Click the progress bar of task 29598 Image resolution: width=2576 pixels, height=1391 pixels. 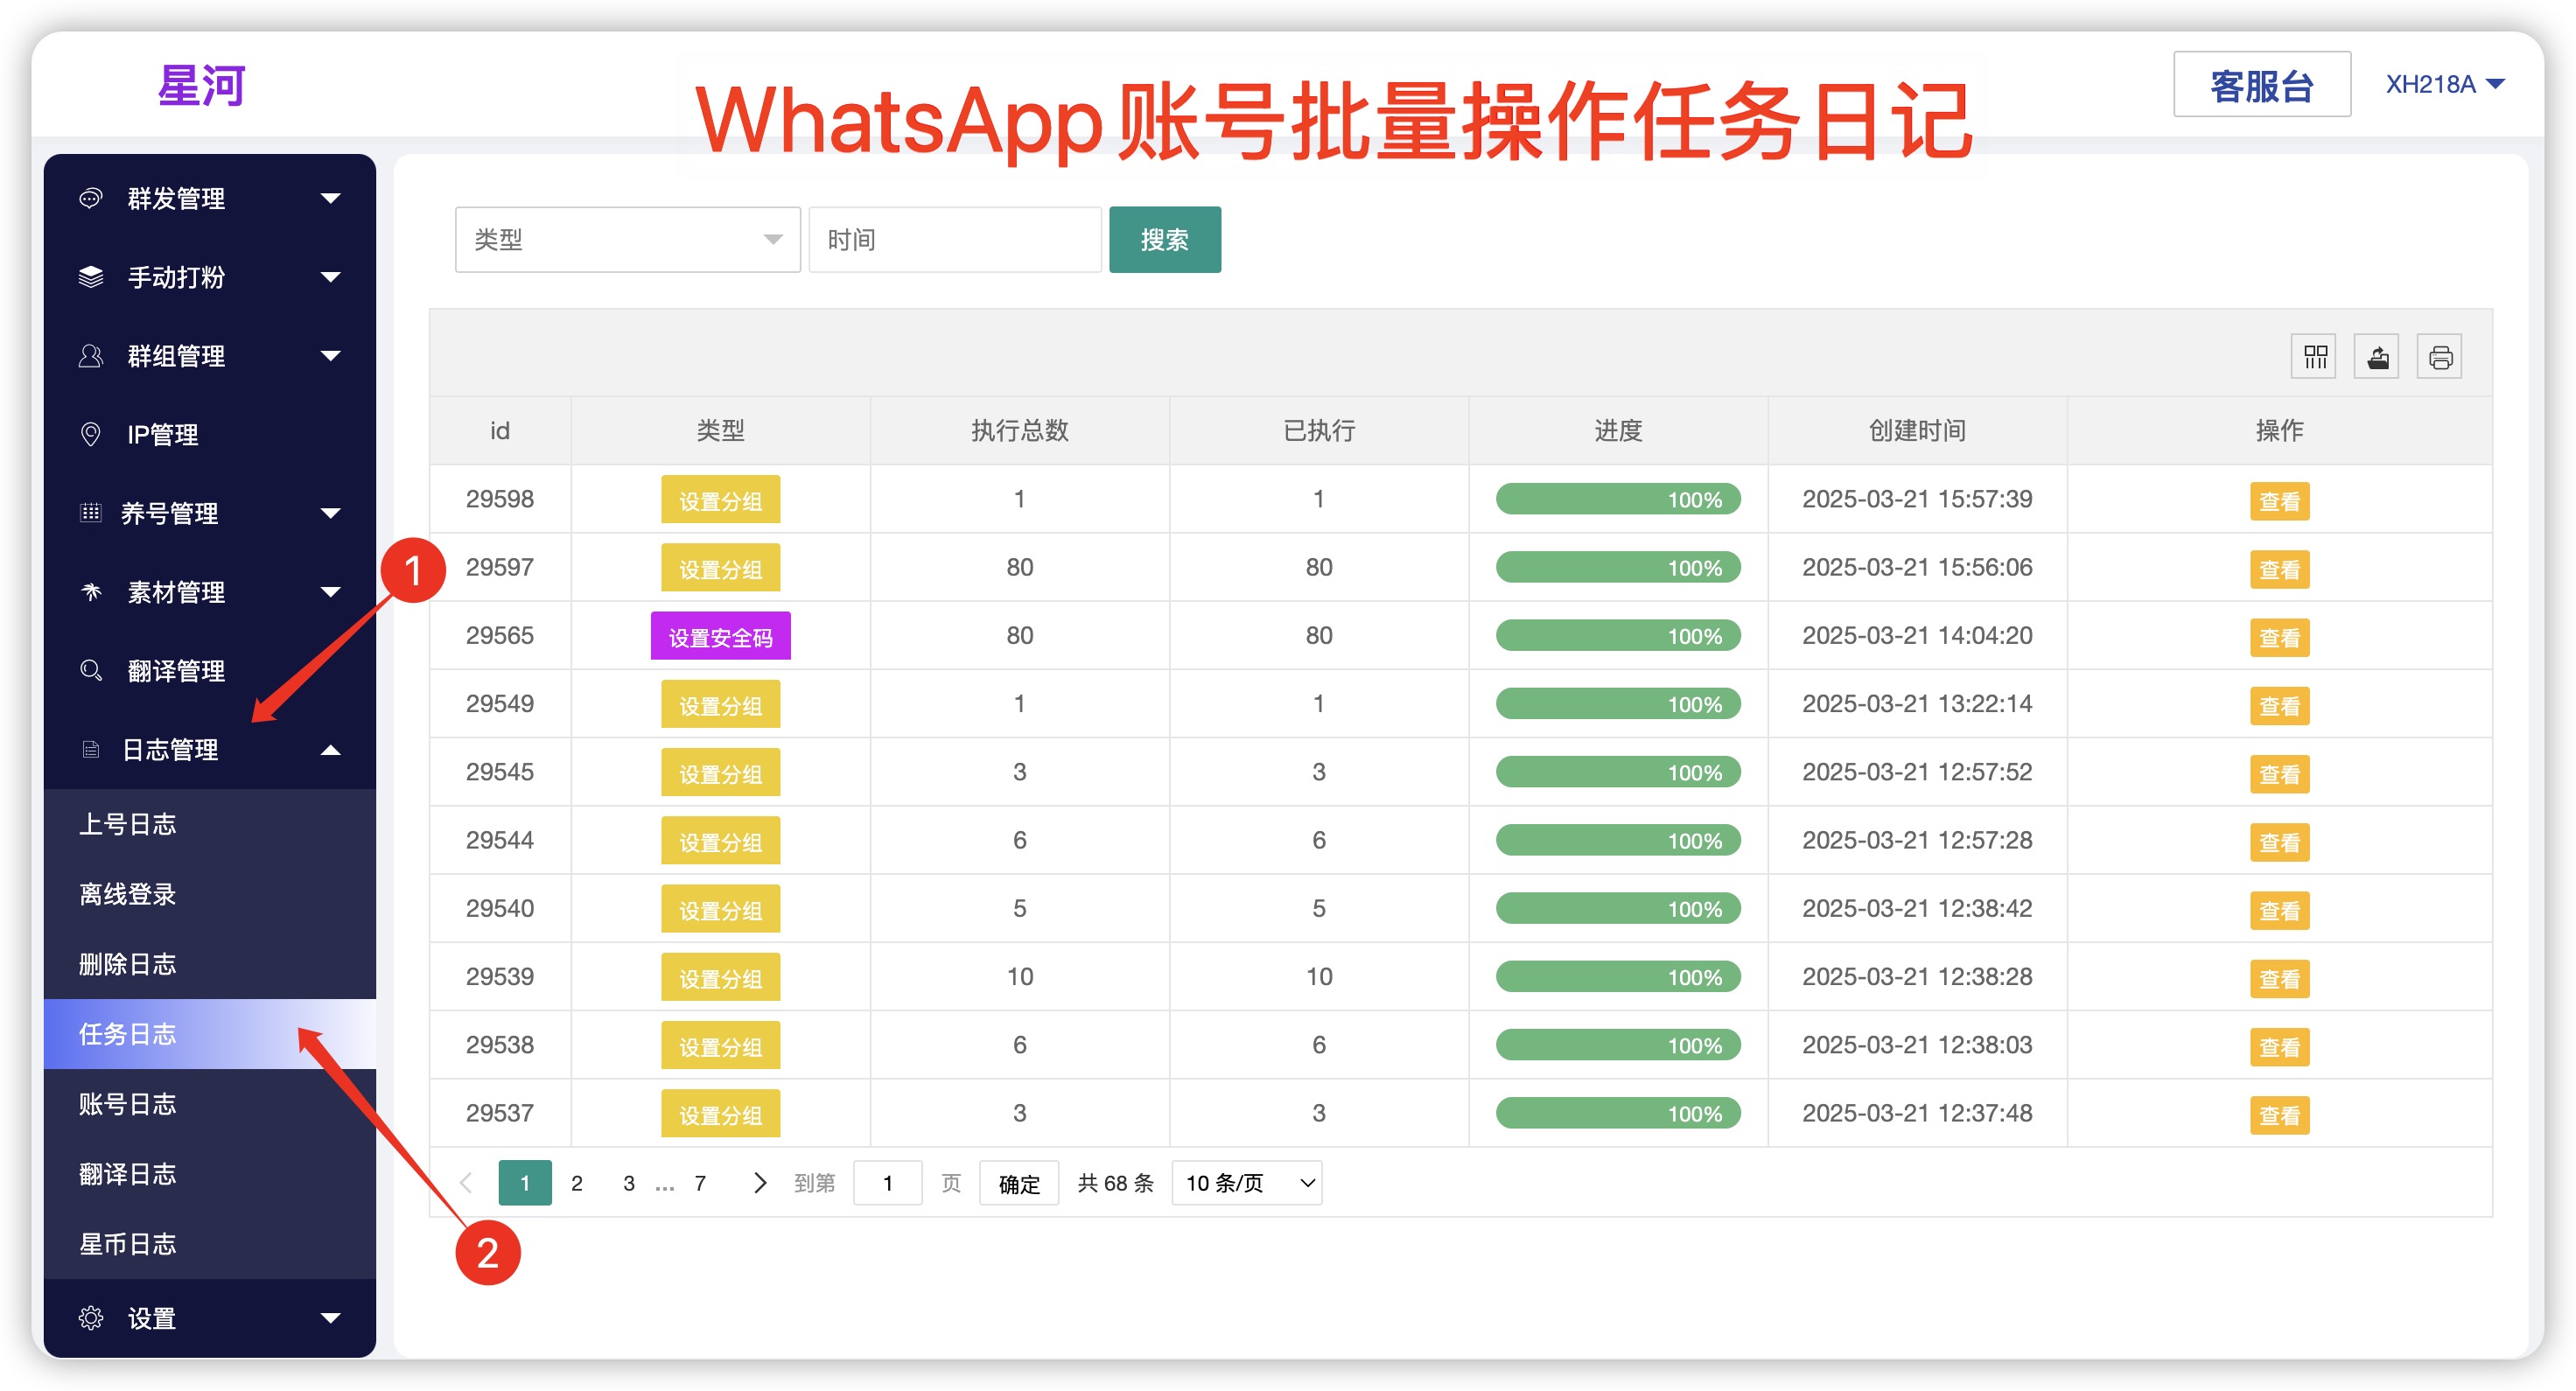[1617, 499]
